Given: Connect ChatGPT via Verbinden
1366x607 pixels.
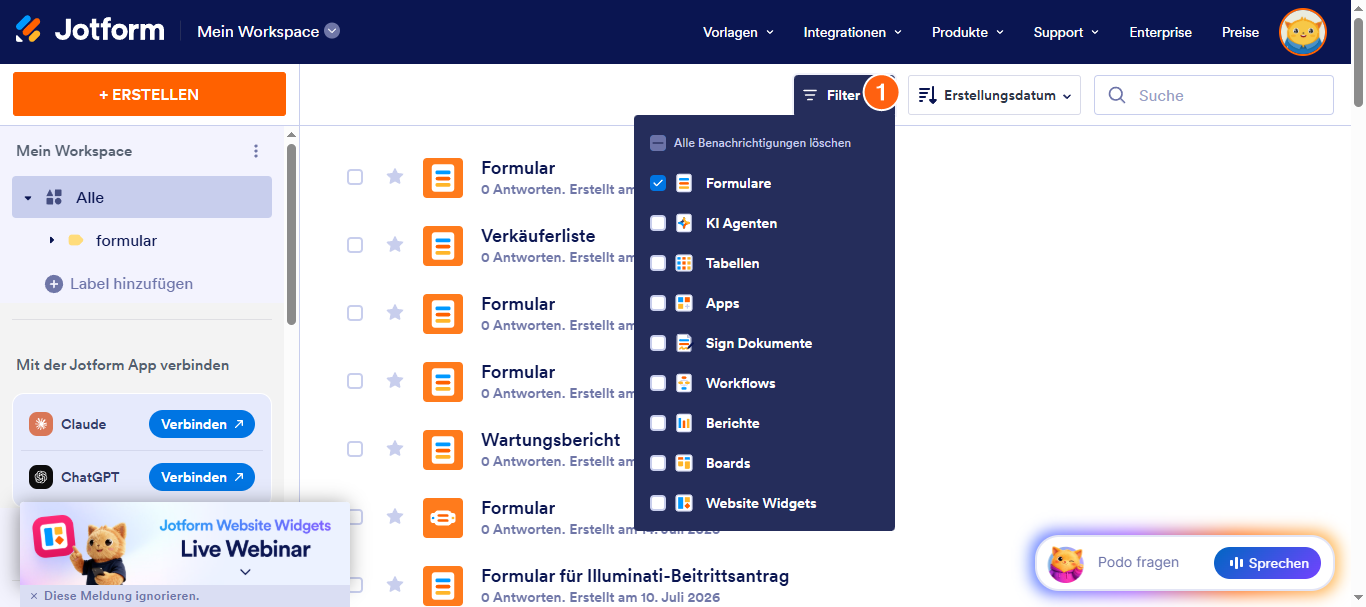Looking at the screenshot, I should coord(202,477).
